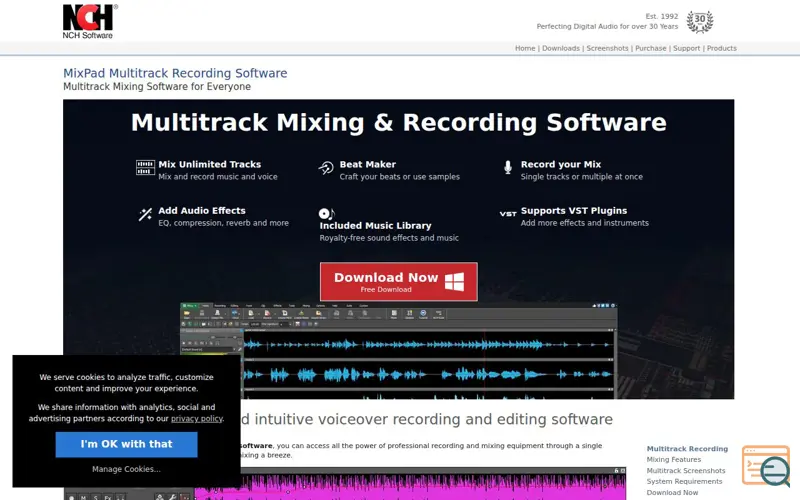Click 'Multitrack Mixing & Recording Software' banner title
This screenshot has width=800, height=500.
click(x=398, y=122)
